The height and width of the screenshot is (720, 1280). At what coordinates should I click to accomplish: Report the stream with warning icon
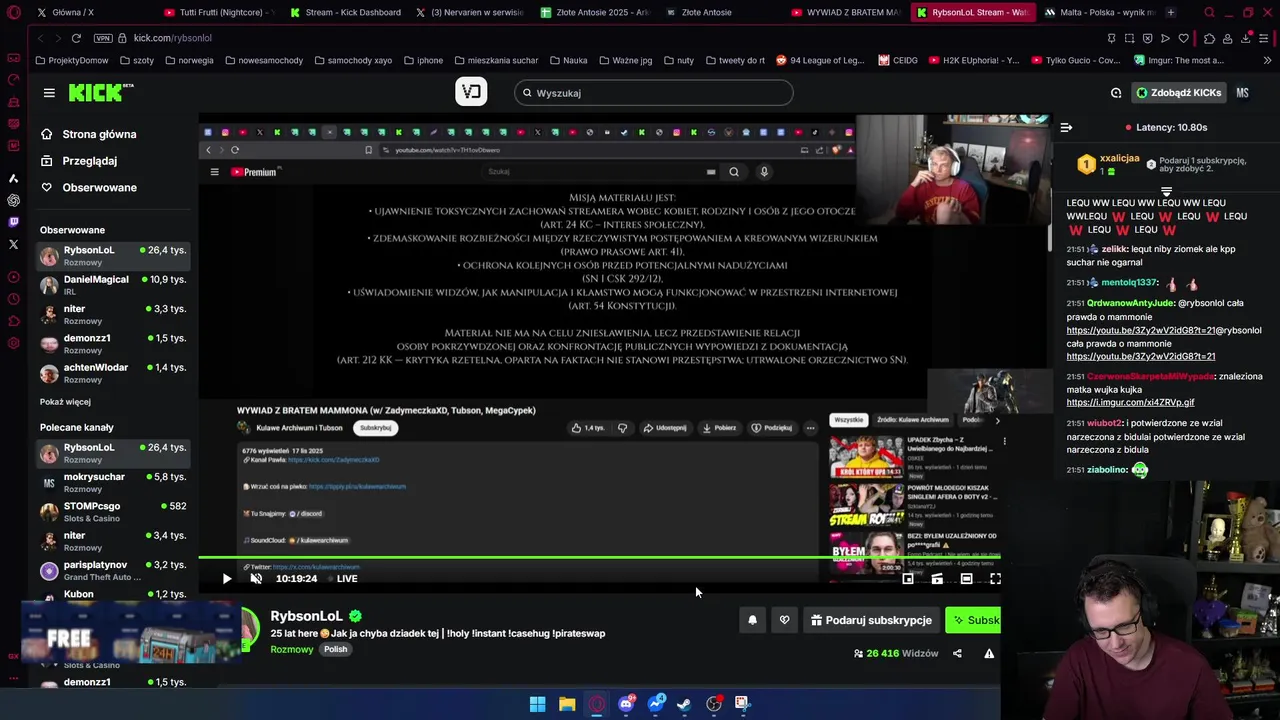tap(989, 654)
